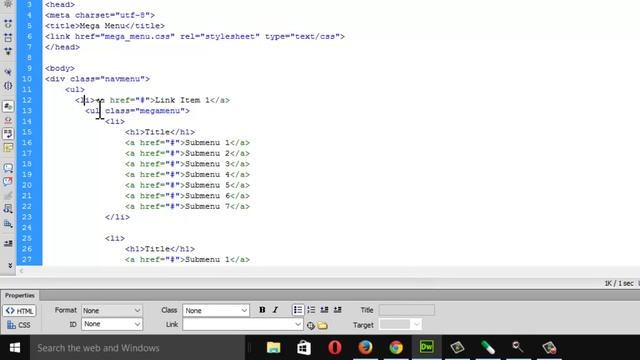
Task: Open the Recent Snippets icon
Action: 8,209
